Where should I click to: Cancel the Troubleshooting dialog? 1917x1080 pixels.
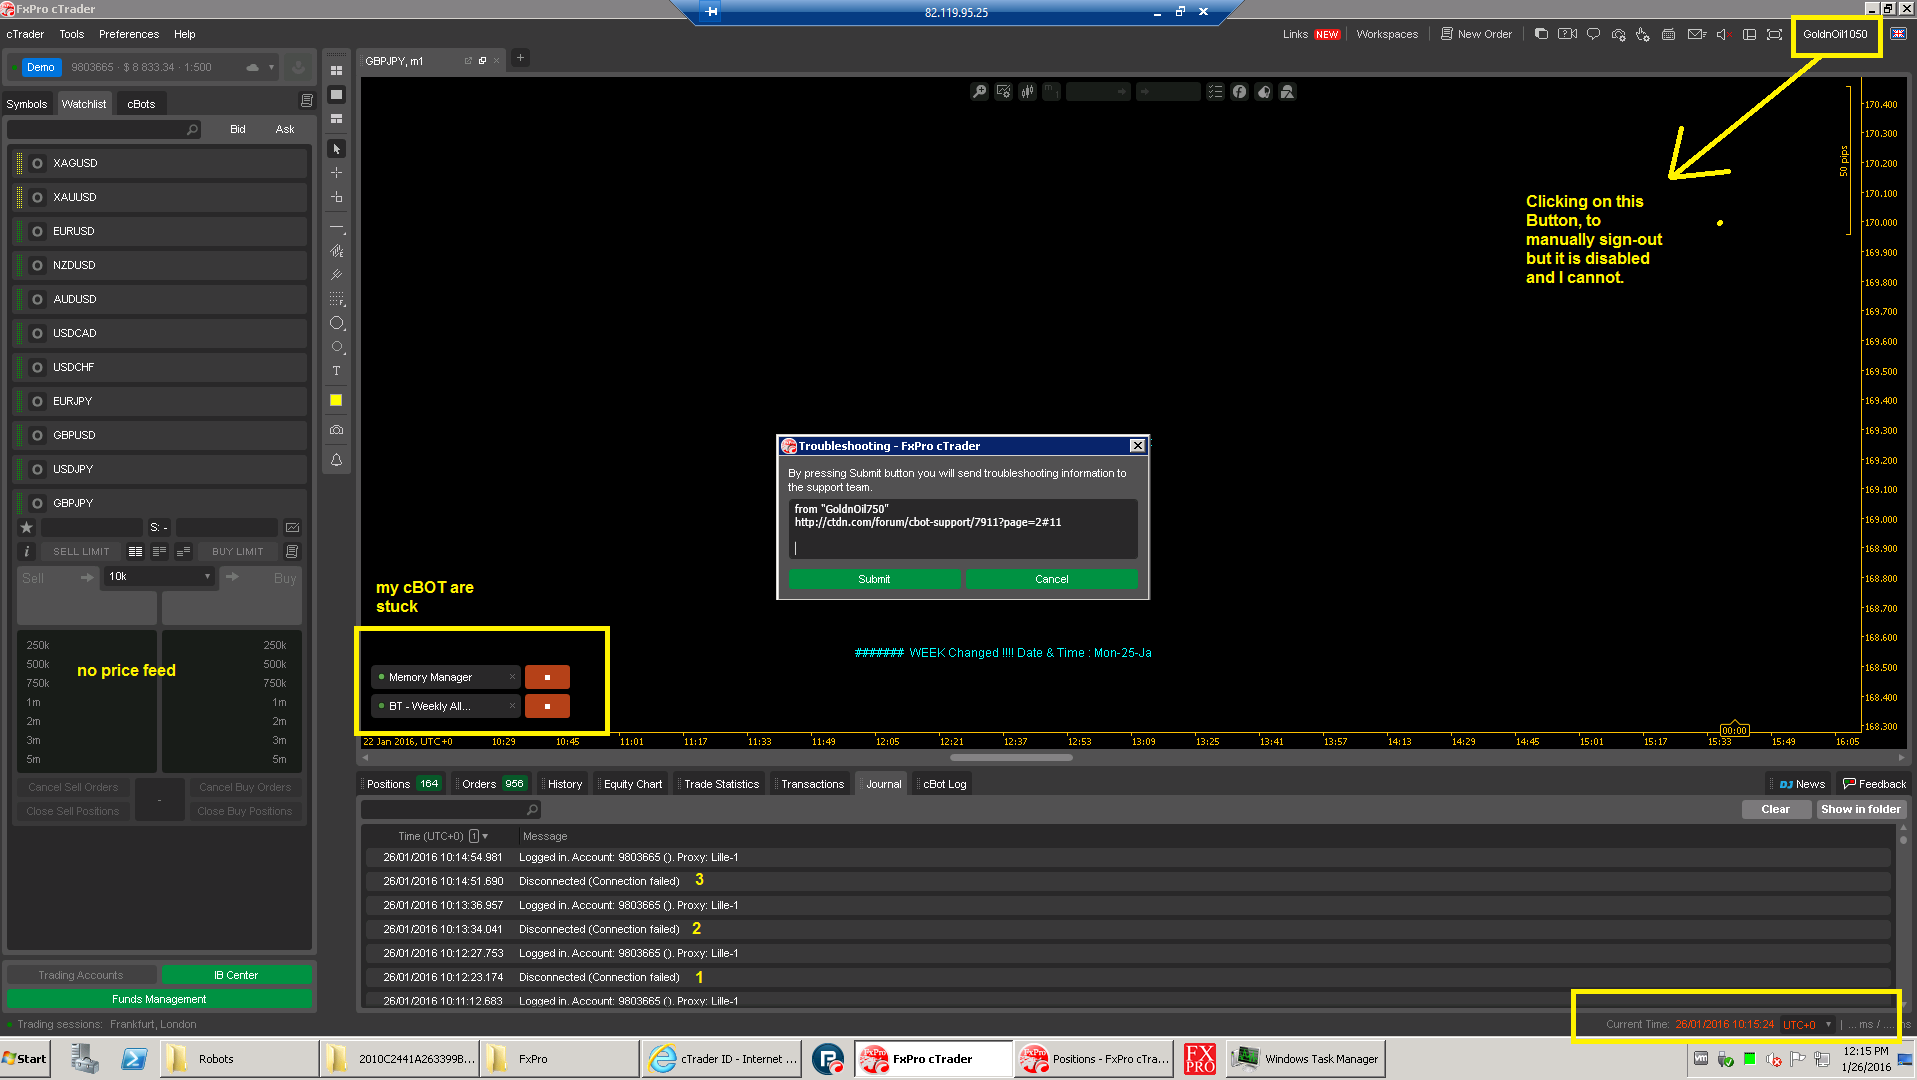[x=1051, y=579]
